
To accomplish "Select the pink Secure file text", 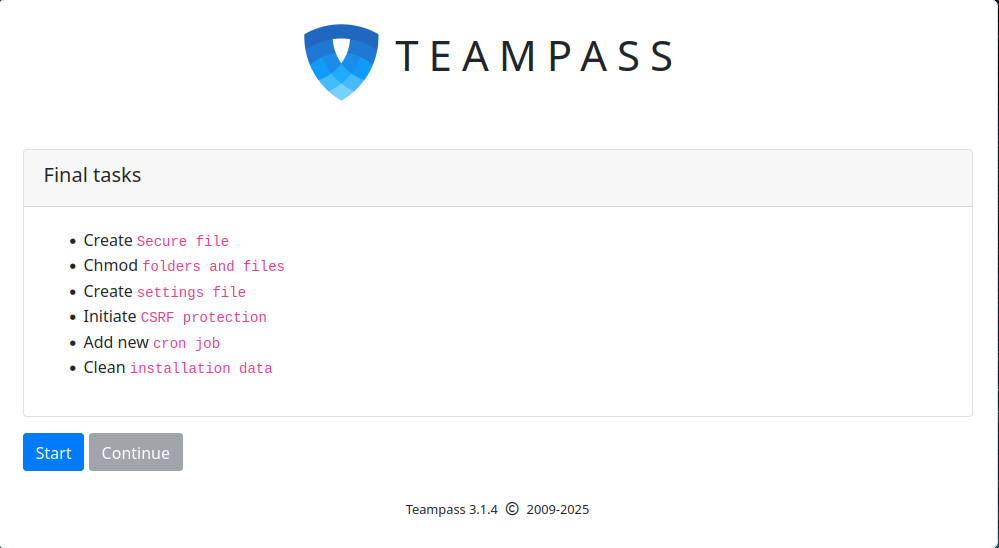I will tap(183, 242).
